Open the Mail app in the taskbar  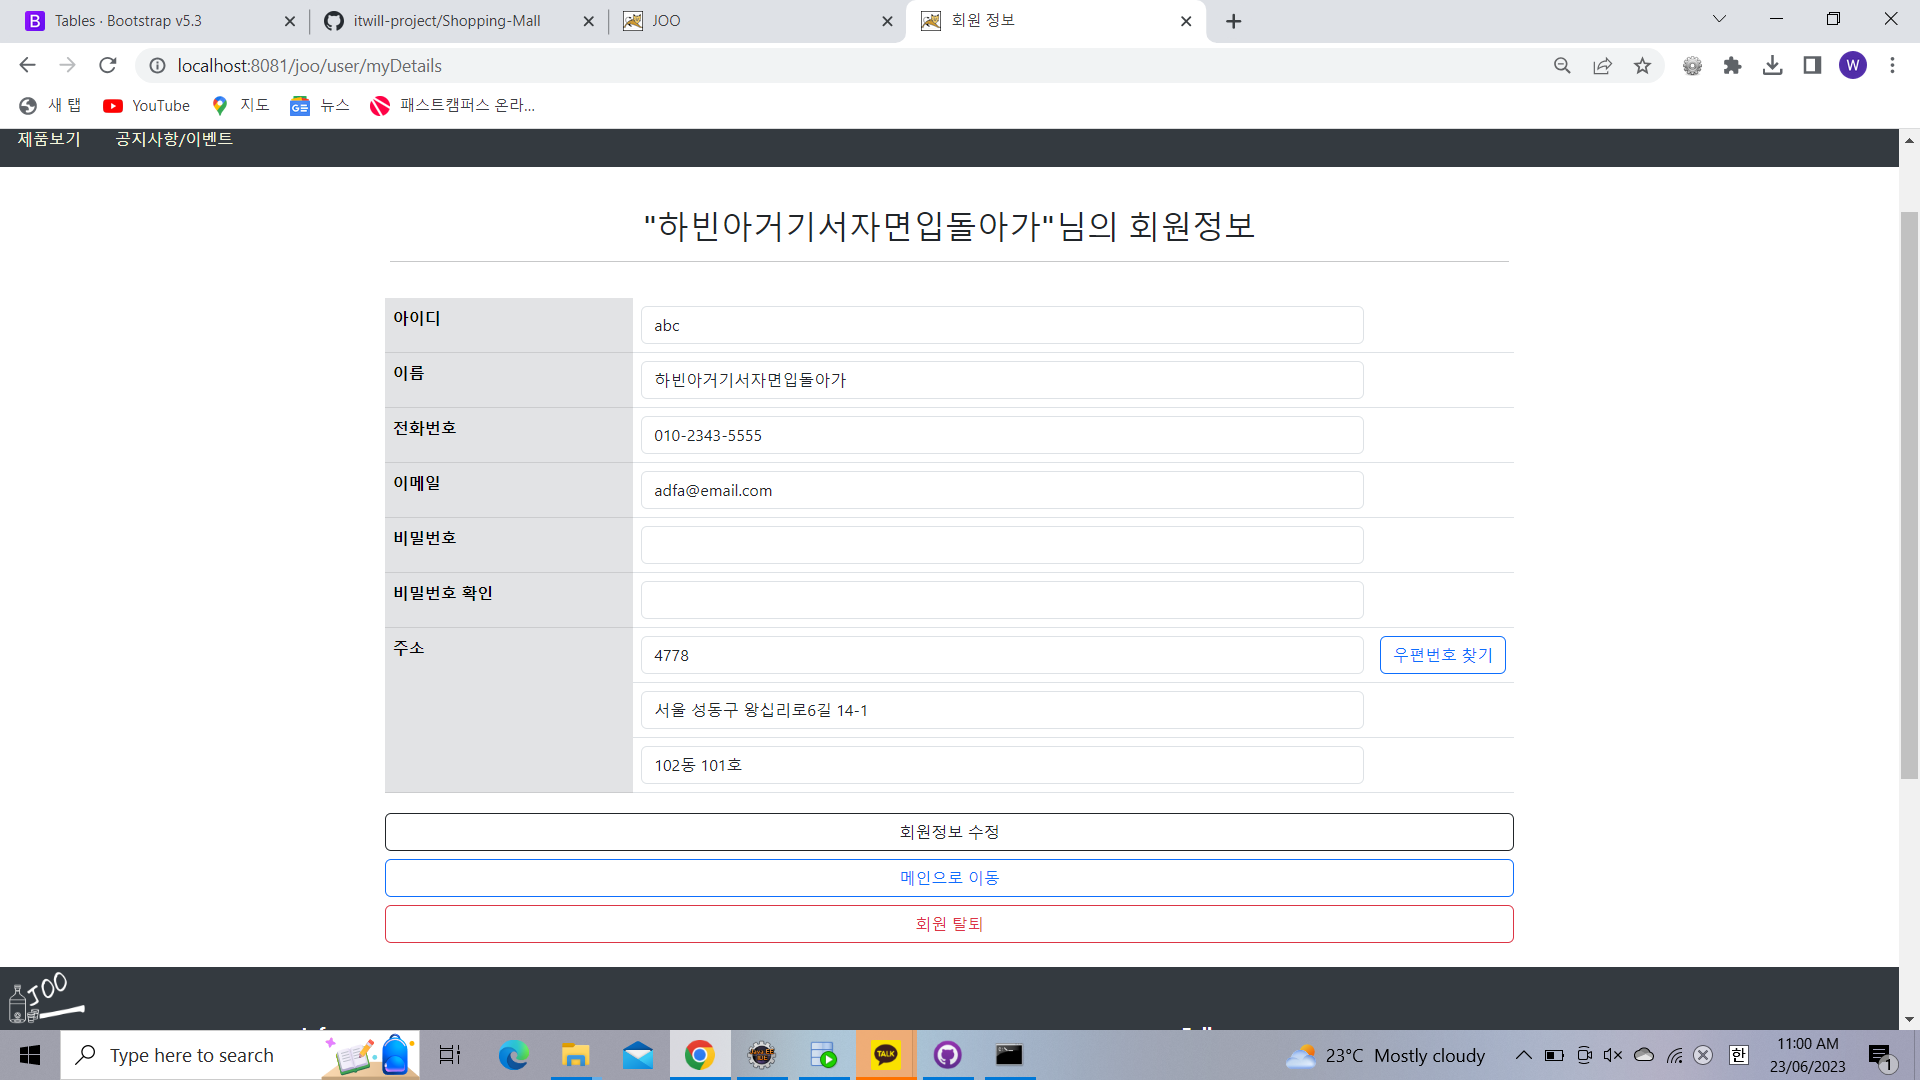click(637, 1055)
